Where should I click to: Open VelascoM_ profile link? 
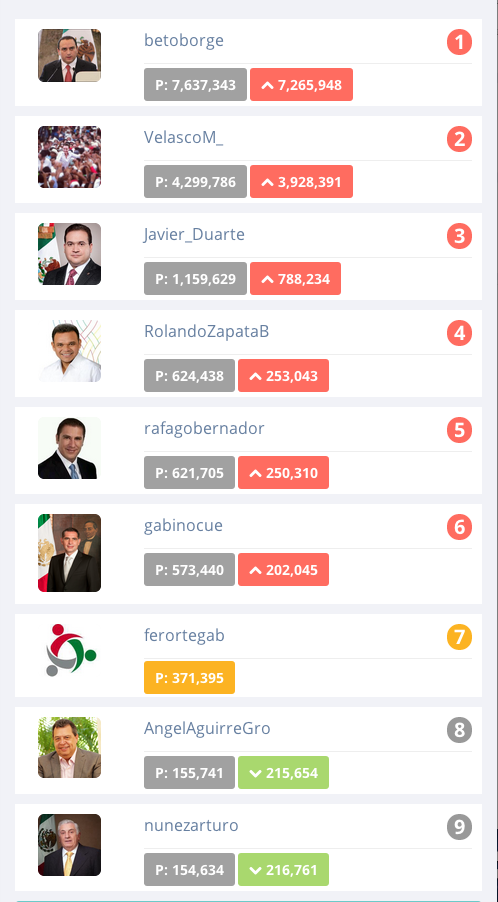(183, 137)
